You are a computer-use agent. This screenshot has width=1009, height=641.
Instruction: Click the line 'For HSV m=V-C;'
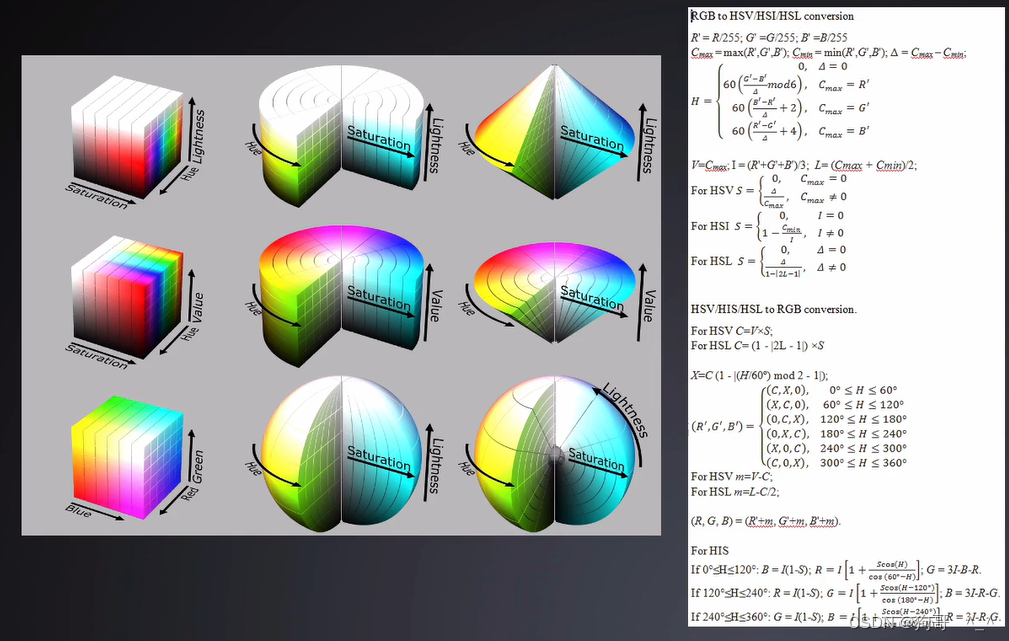coord(732,477)
